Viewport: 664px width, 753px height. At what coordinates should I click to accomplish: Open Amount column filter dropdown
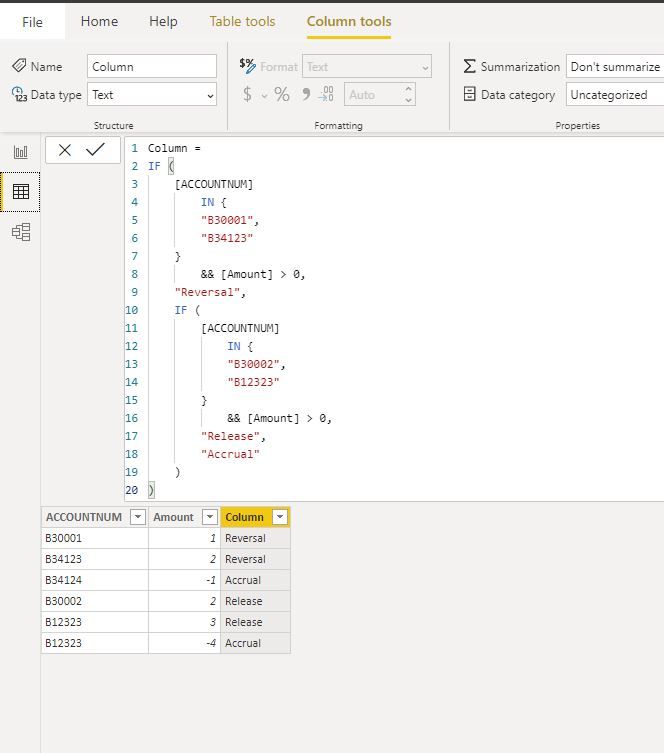click(210, 517)
